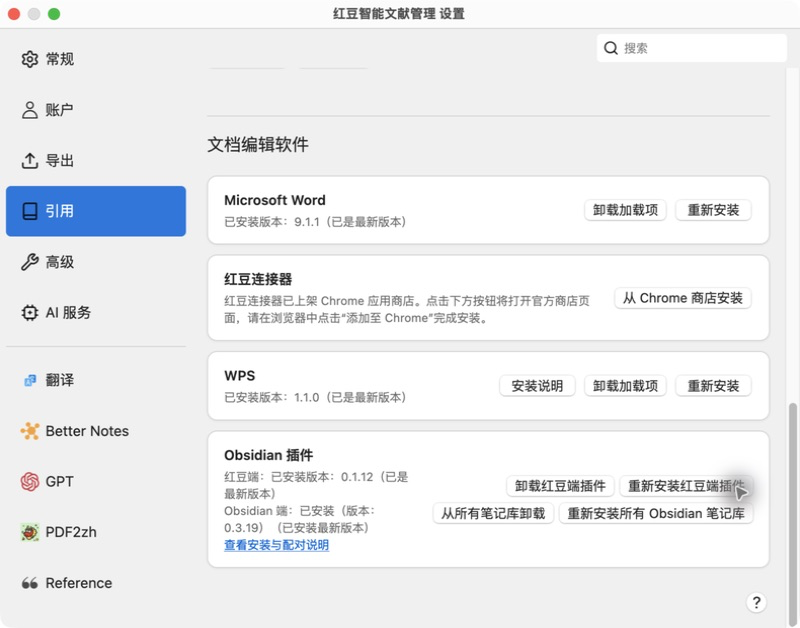Click the GPT logo icon
The width and height of the screenshot is (800, 628).
[30, 482]
